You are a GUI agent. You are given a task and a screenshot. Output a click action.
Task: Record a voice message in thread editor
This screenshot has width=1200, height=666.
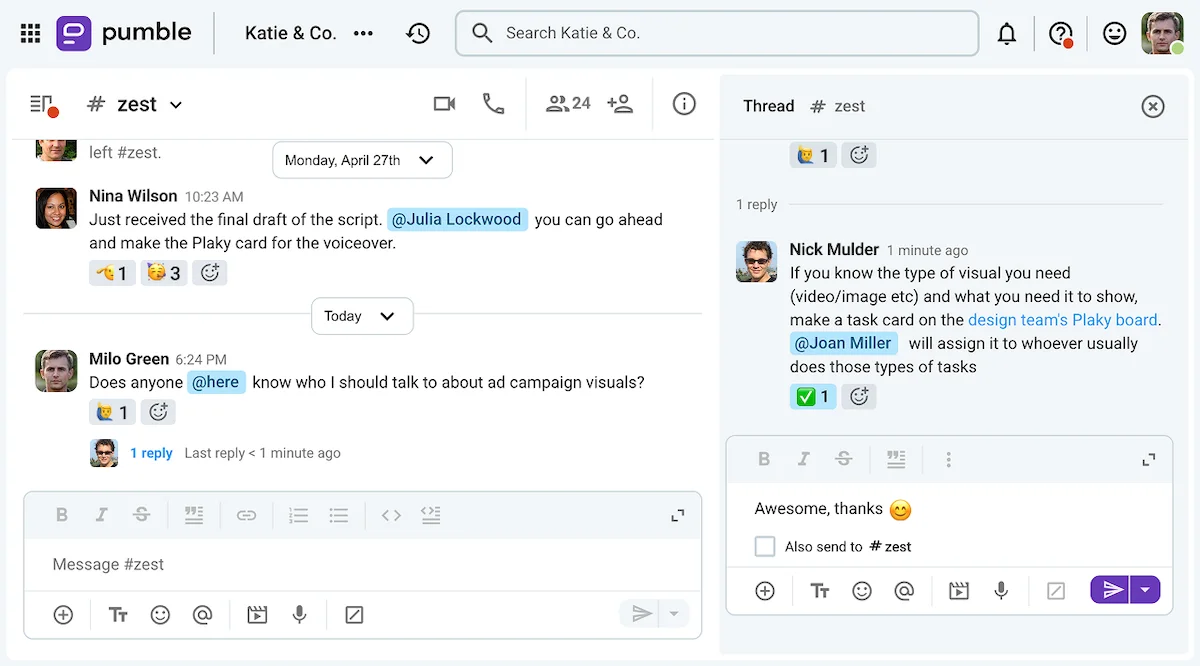(1001, 591)
